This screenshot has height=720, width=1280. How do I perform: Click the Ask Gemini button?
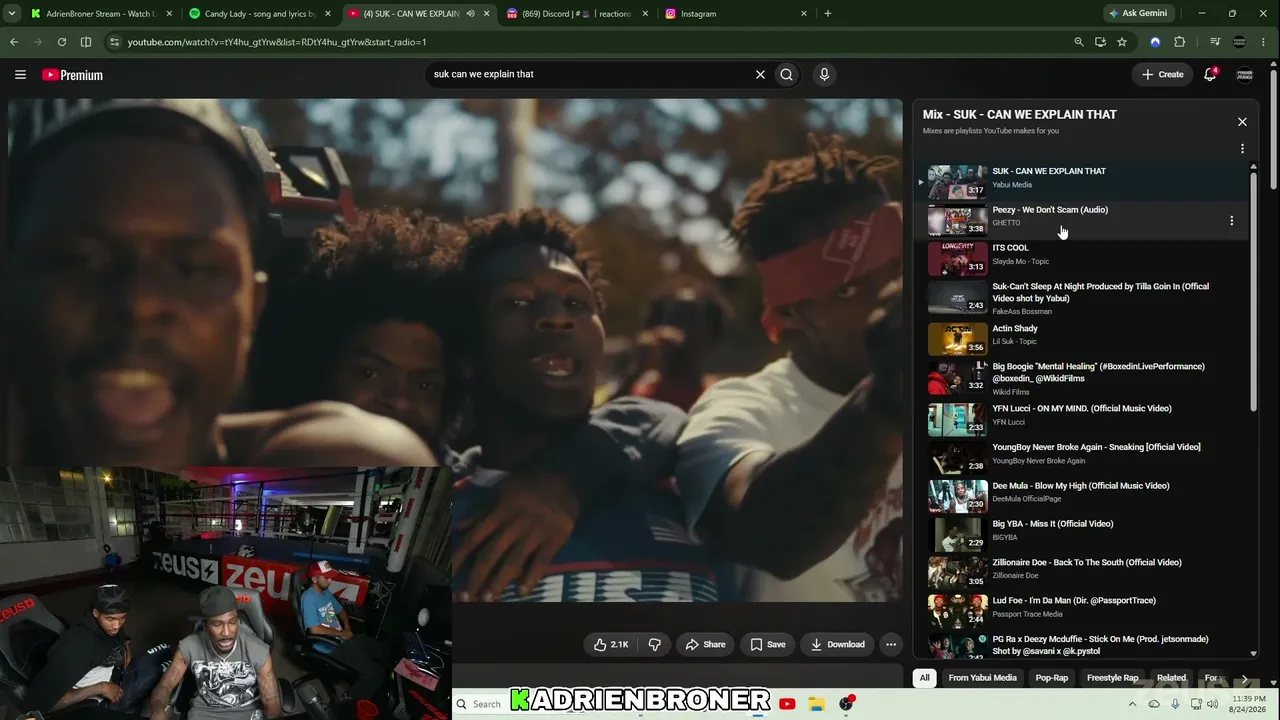click(1137, 14)
